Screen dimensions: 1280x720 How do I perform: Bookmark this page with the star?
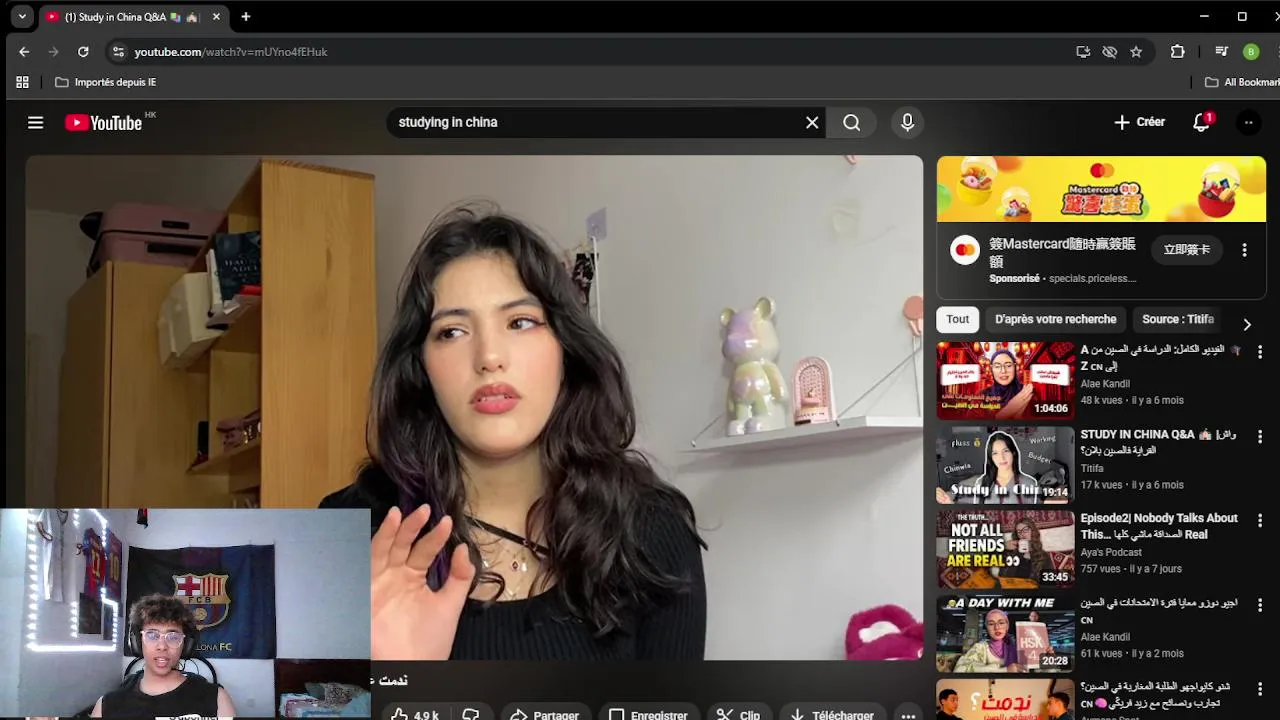pyautogui.click(x=1136, y=52)
